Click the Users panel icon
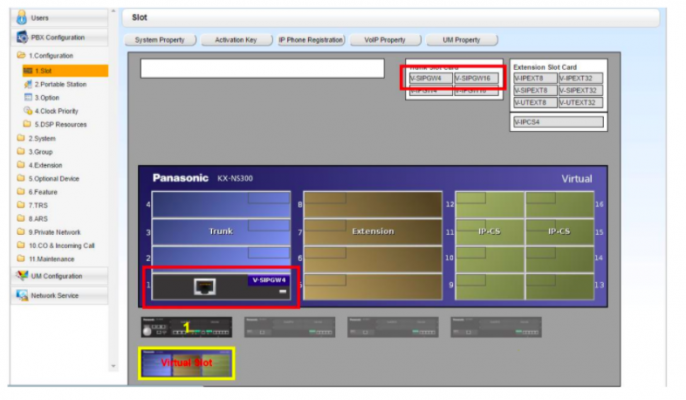Viewport: 686px width, 400px height. coord(23,17)
